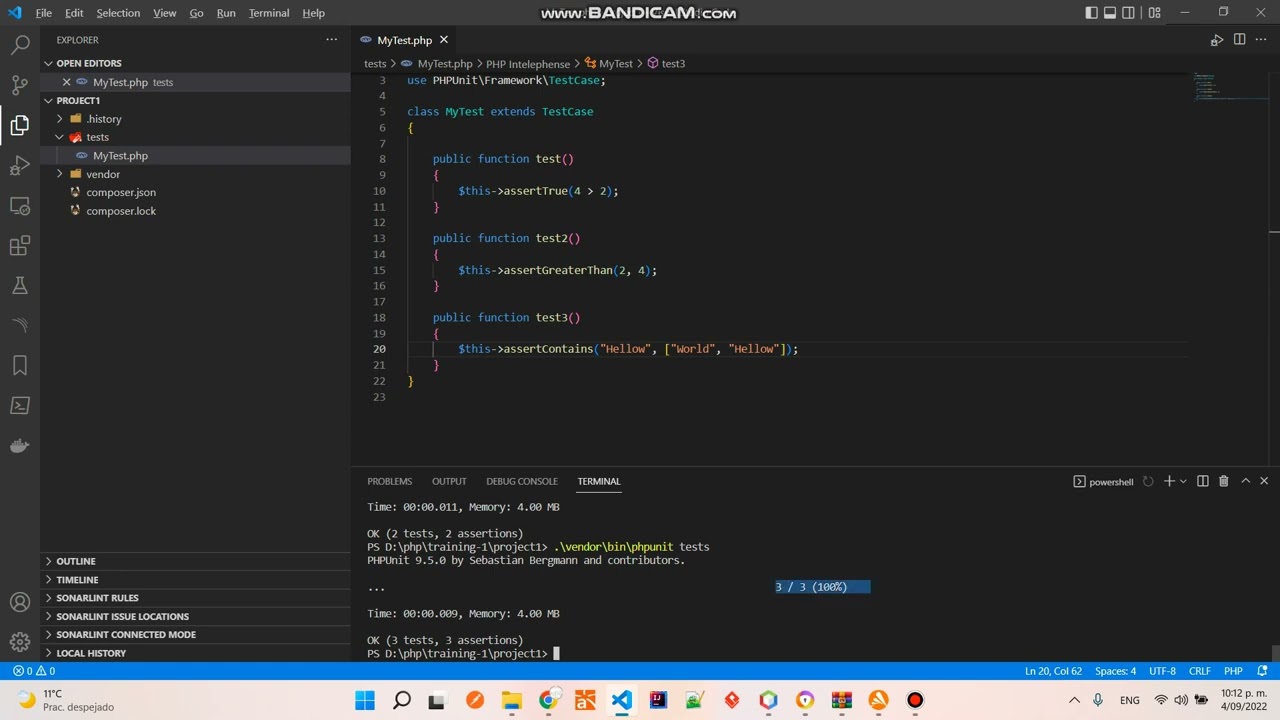Open the Windows Start menu
The width and height of the screenshot is (1280, 720).
click(x=365, y=700)
